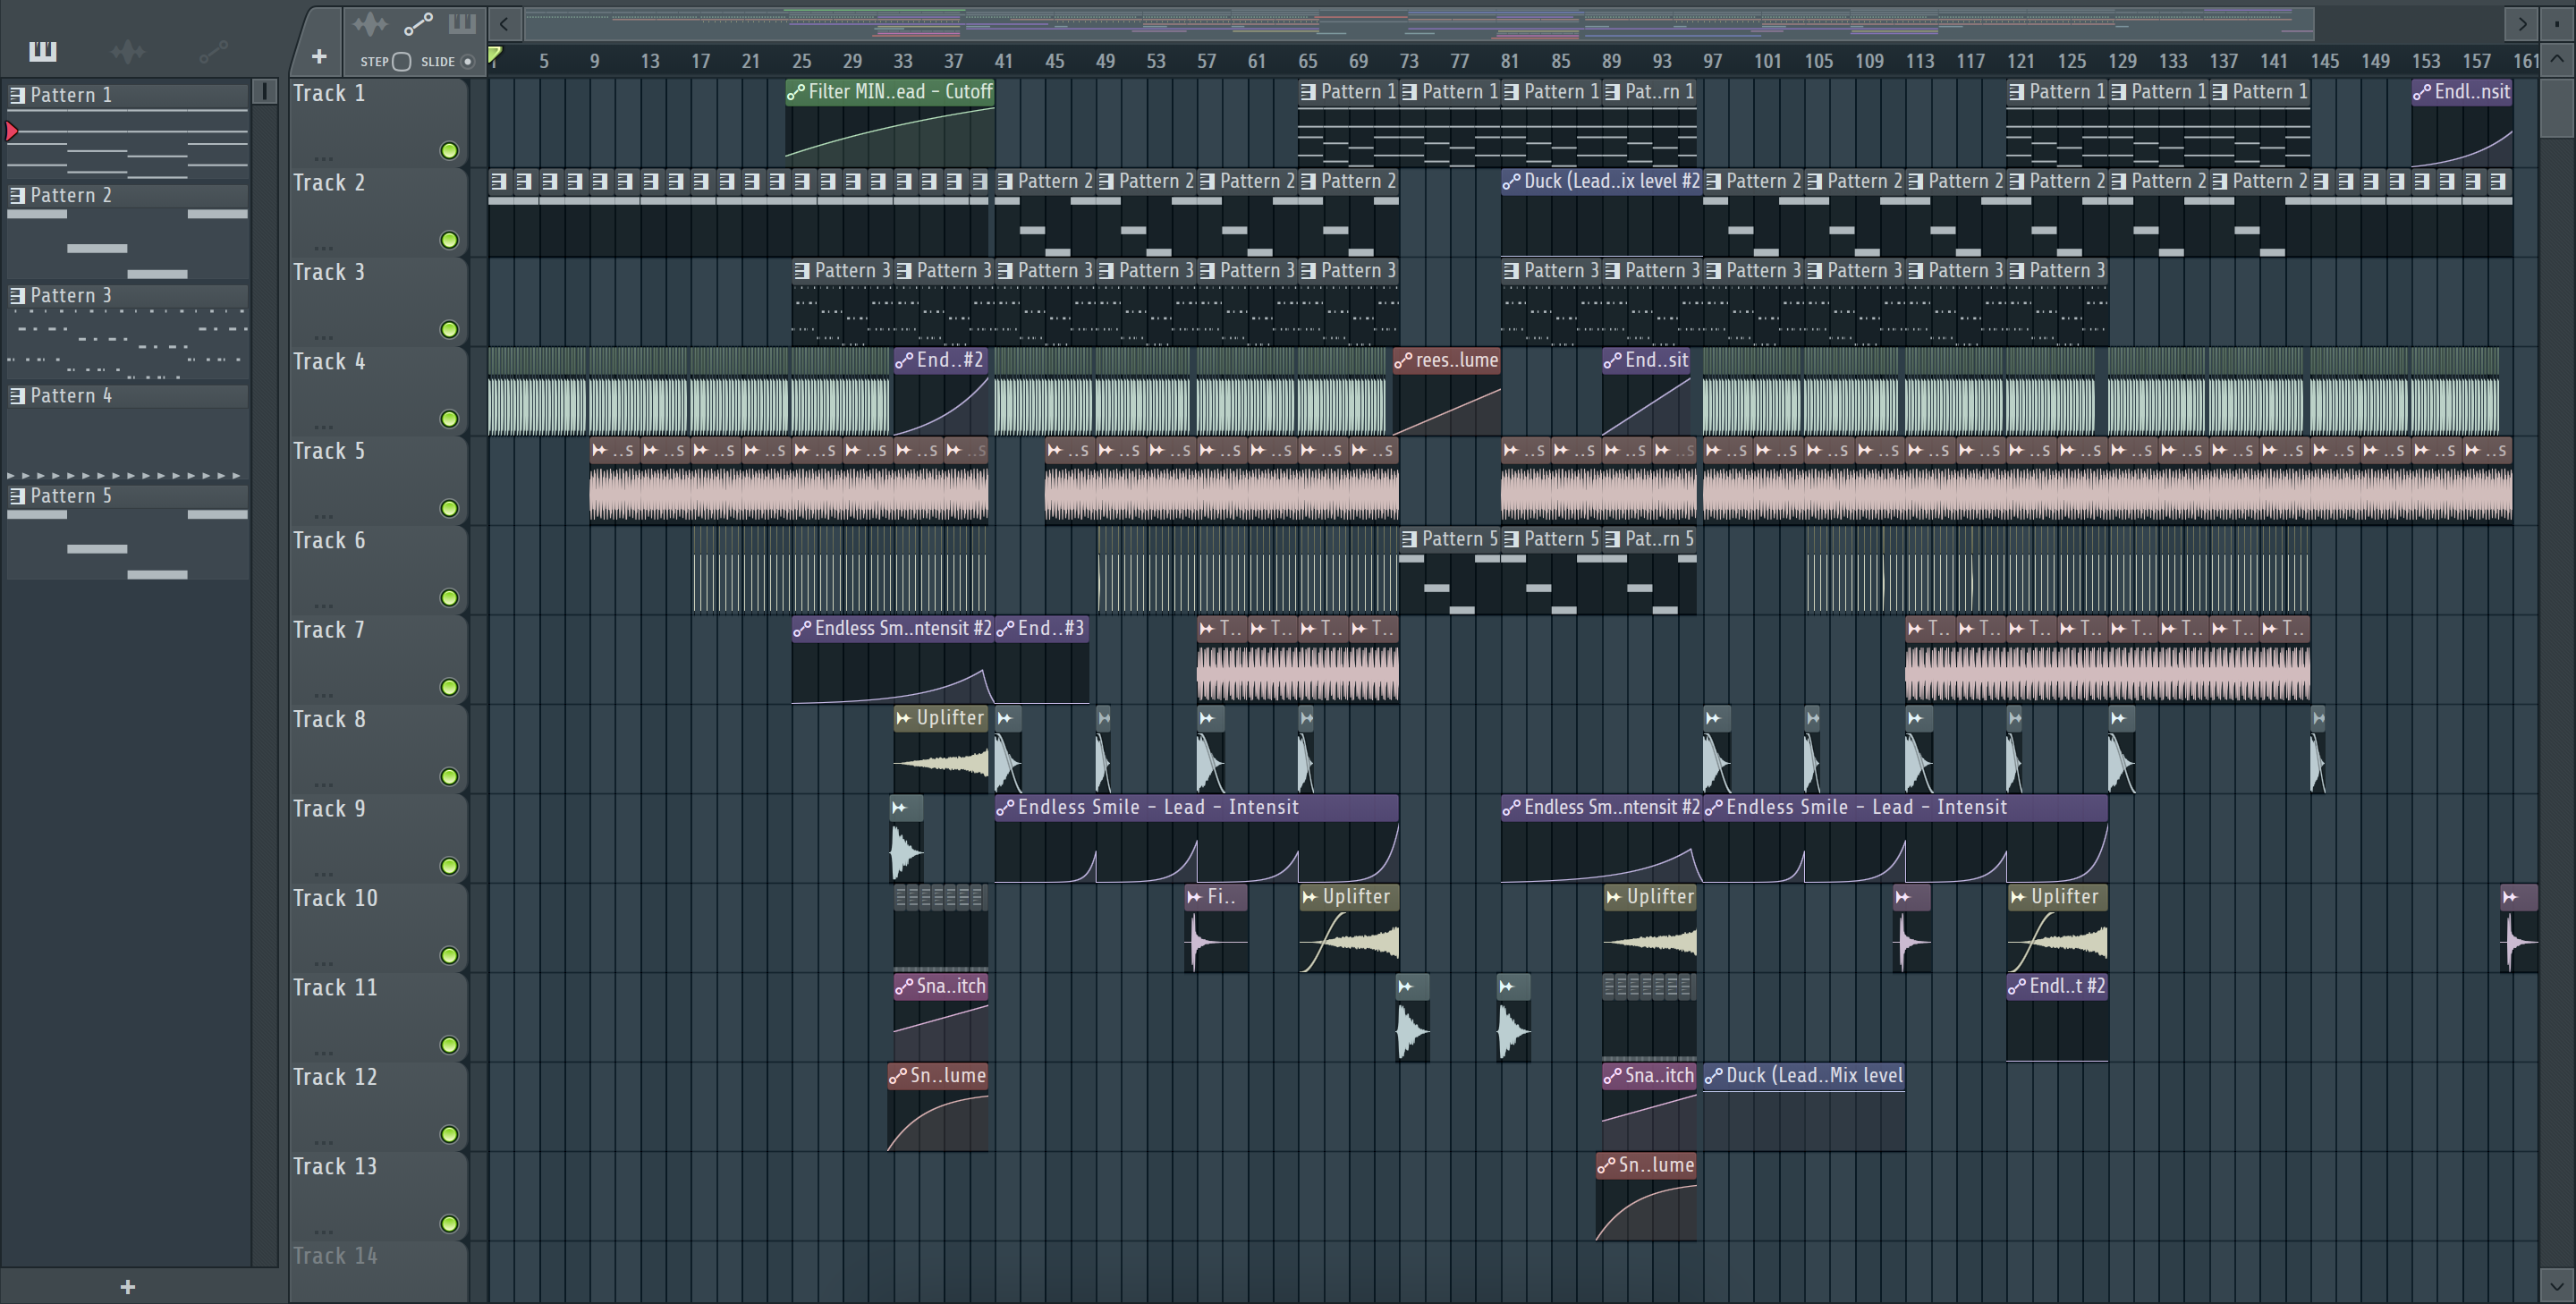Open the Duck (Lead..ix level #2 clip menu icon
This screenshot has height=1304, width=2576.
pos(1512,182)
